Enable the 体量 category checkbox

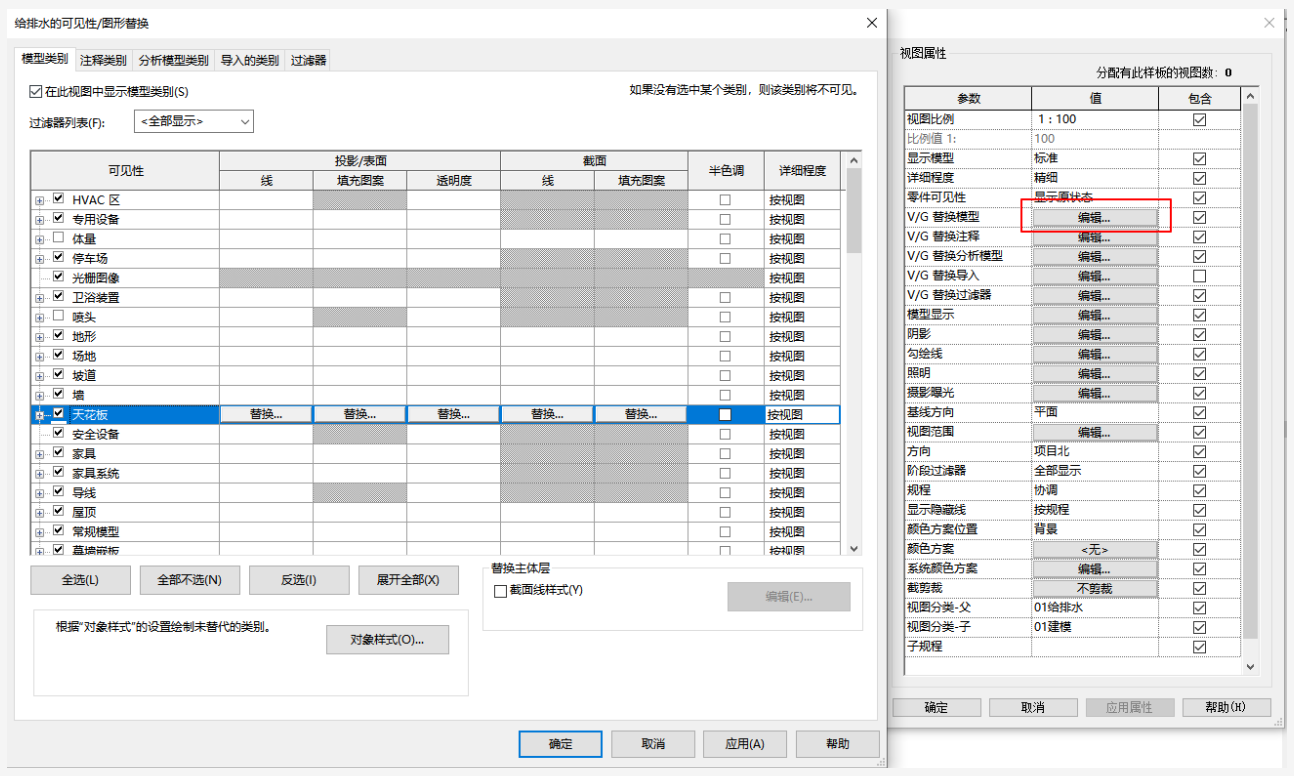click(x=58, y=238)
